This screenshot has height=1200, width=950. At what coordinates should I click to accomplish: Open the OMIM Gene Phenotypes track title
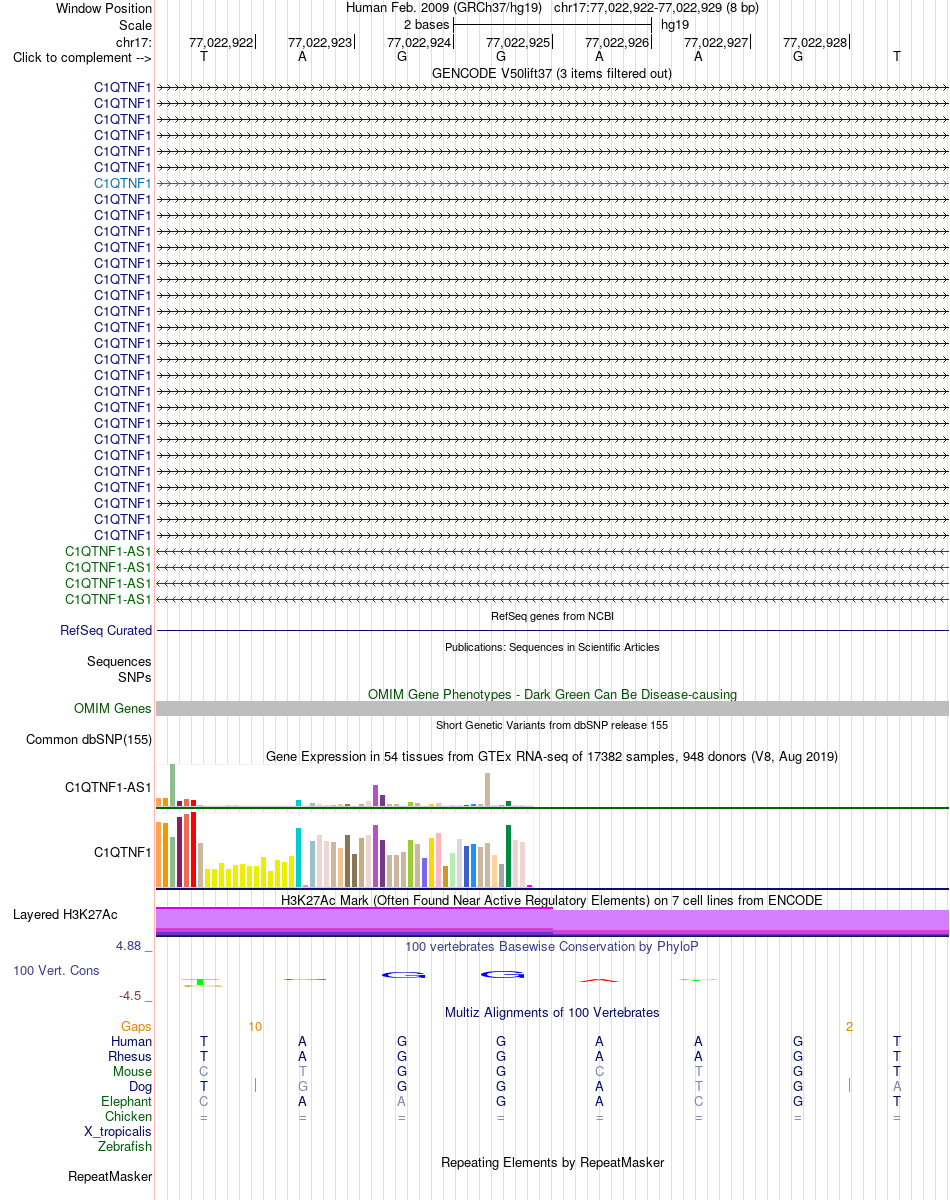[x=552, y=694]
